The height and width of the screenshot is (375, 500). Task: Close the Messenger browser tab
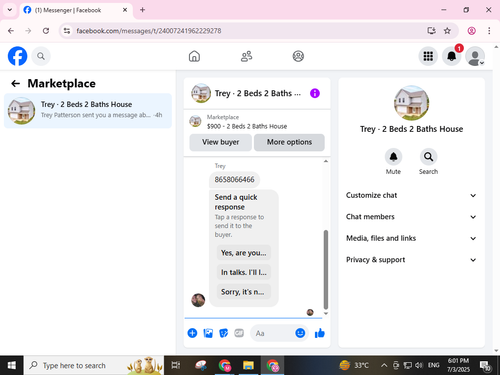point(125,10)
